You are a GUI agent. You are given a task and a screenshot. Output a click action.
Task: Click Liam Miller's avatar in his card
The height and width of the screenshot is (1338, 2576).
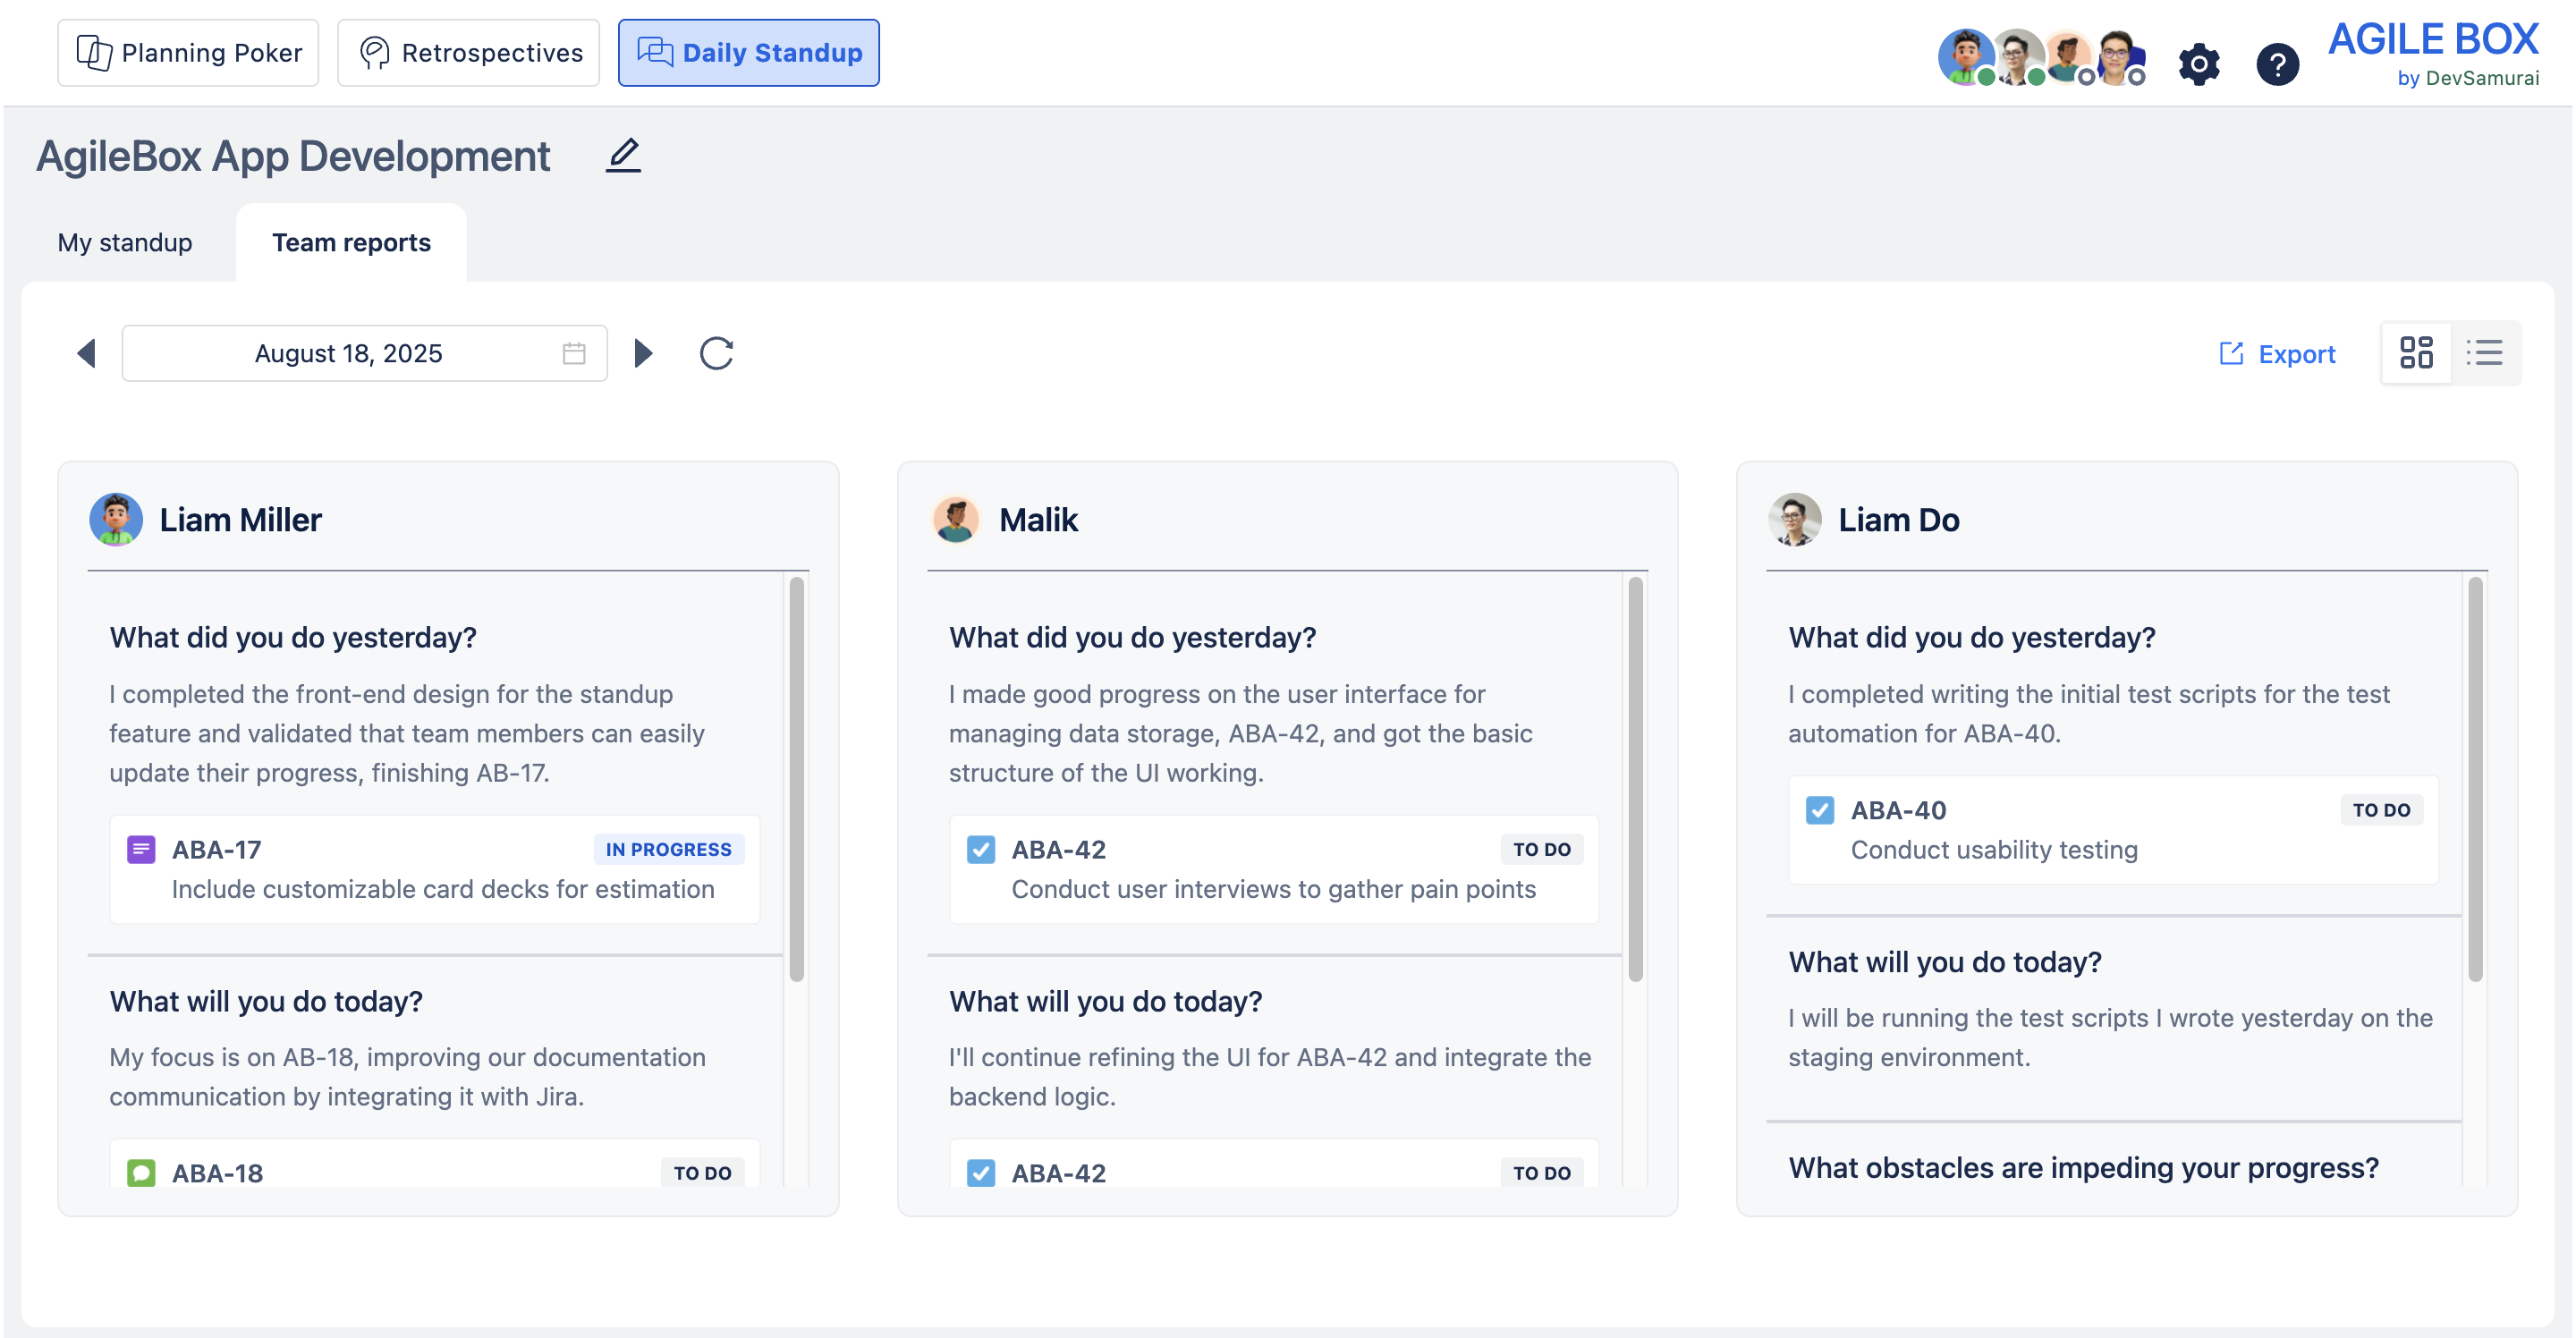click(x=116, y=519)
